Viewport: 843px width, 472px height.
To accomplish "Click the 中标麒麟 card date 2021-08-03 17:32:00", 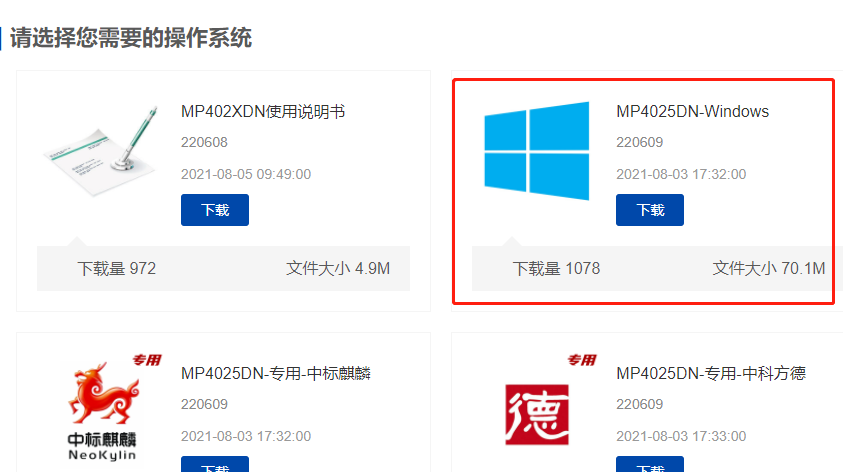I will (x=246, y=436).
